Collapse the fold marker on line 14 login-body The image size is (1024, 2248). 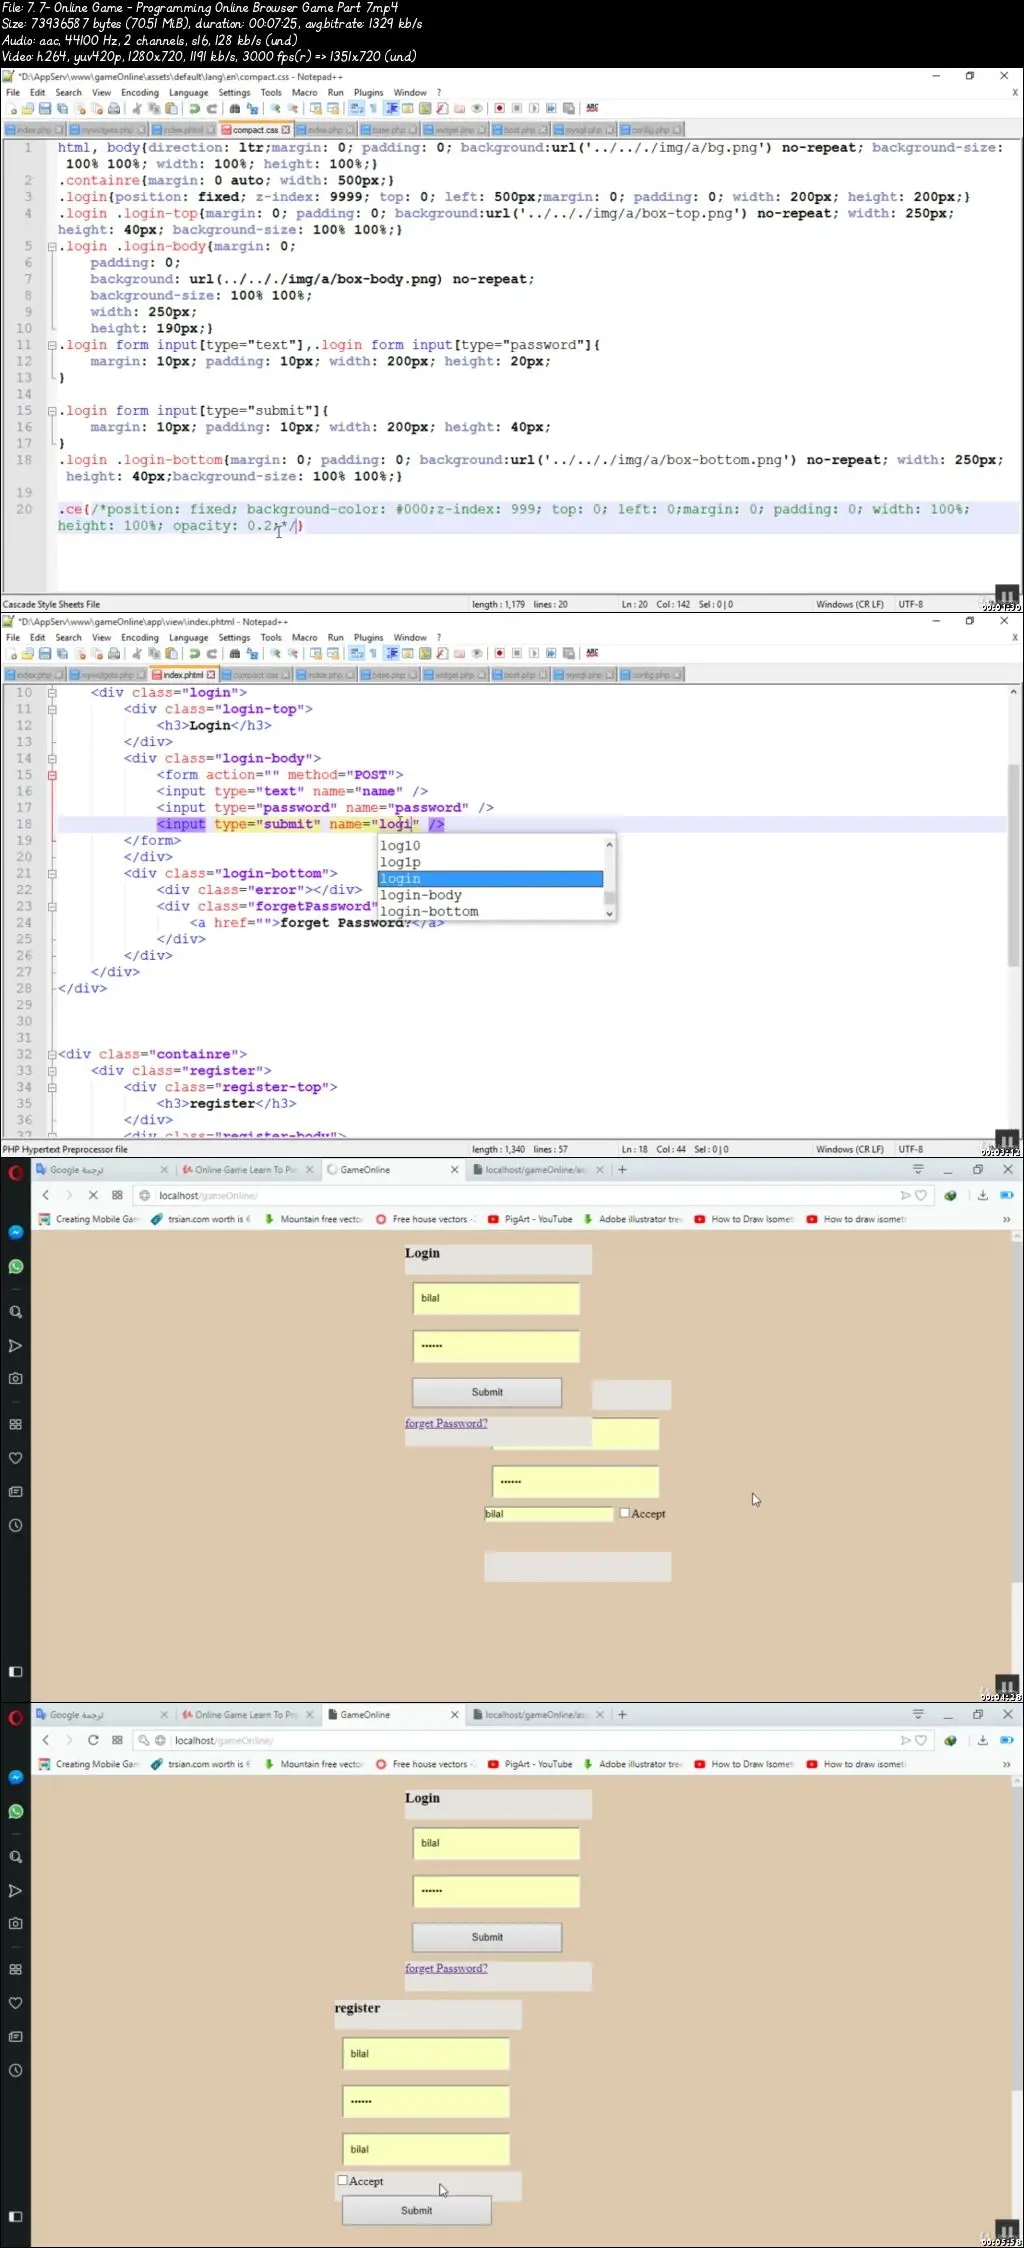tap(52, 758)
